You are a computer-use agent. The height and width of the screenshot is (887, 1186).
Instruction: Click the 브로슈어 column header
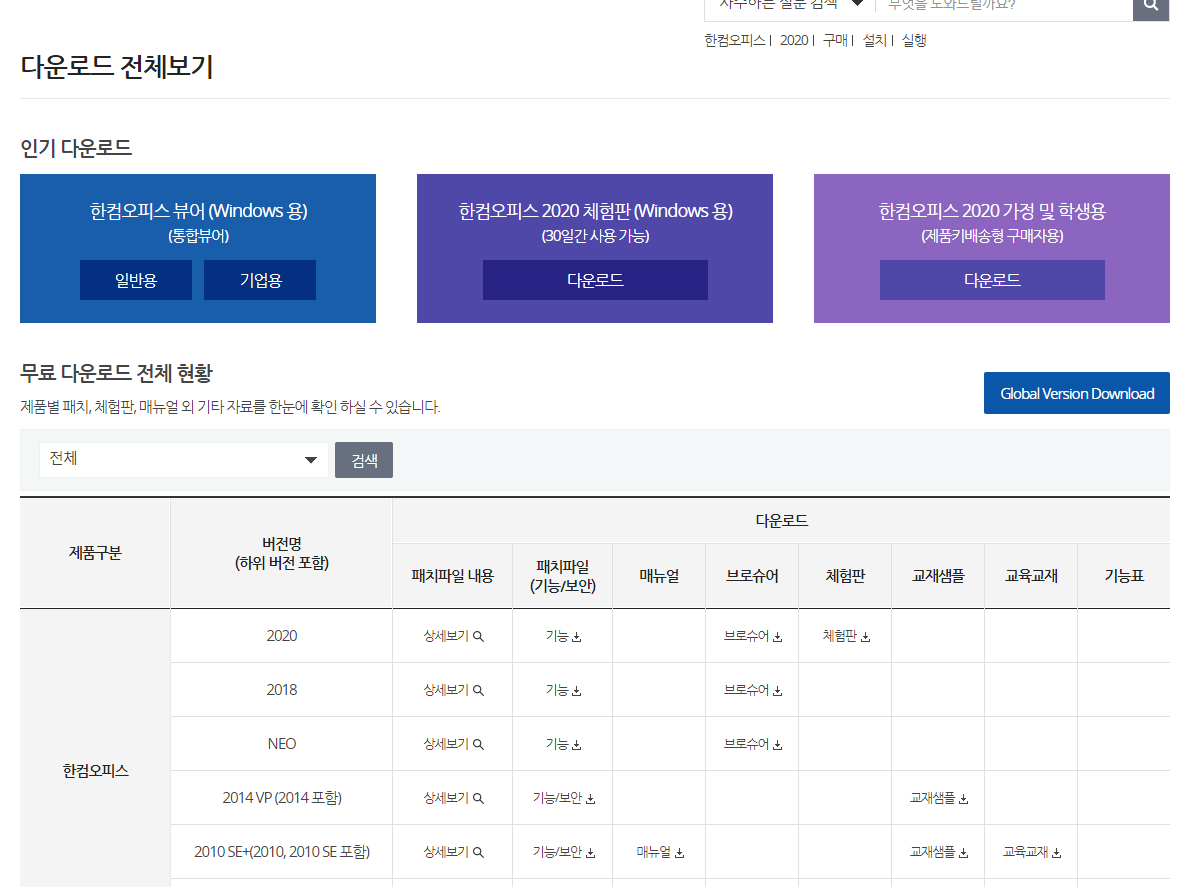point(752,576)
